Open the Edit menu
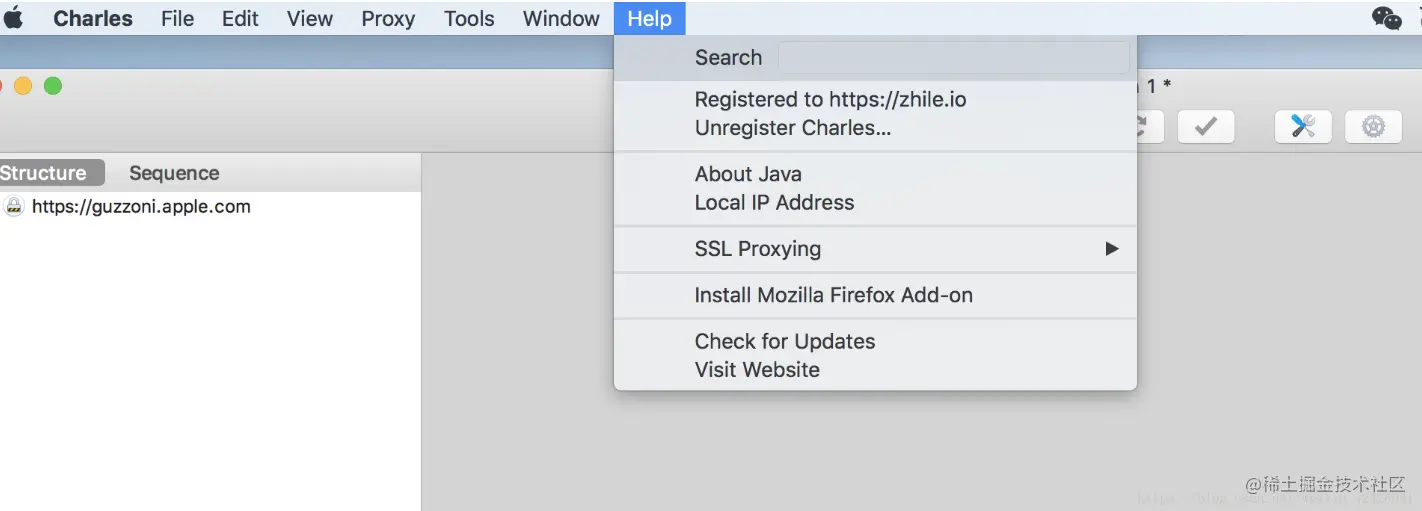This screenshot has width=1422, height=511. pos(240,18)
